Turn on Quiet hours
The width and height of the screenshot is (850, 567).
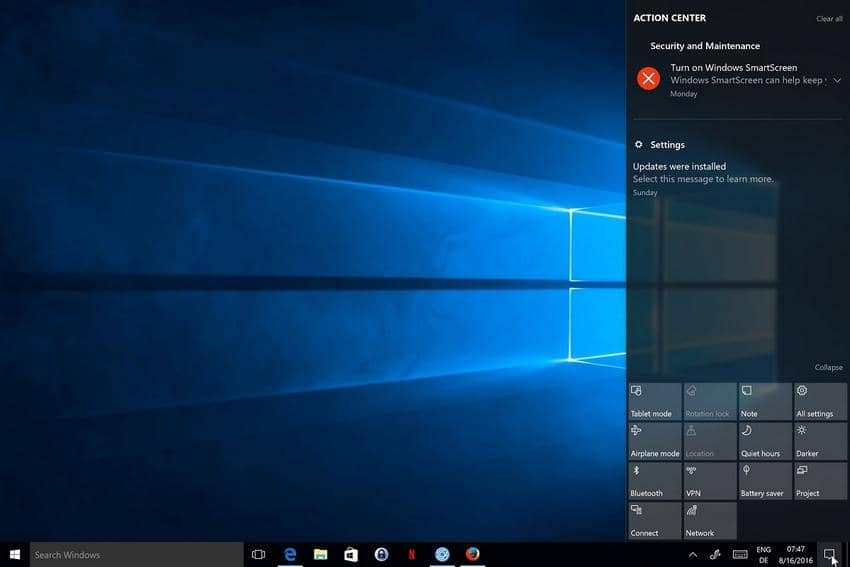765,440
